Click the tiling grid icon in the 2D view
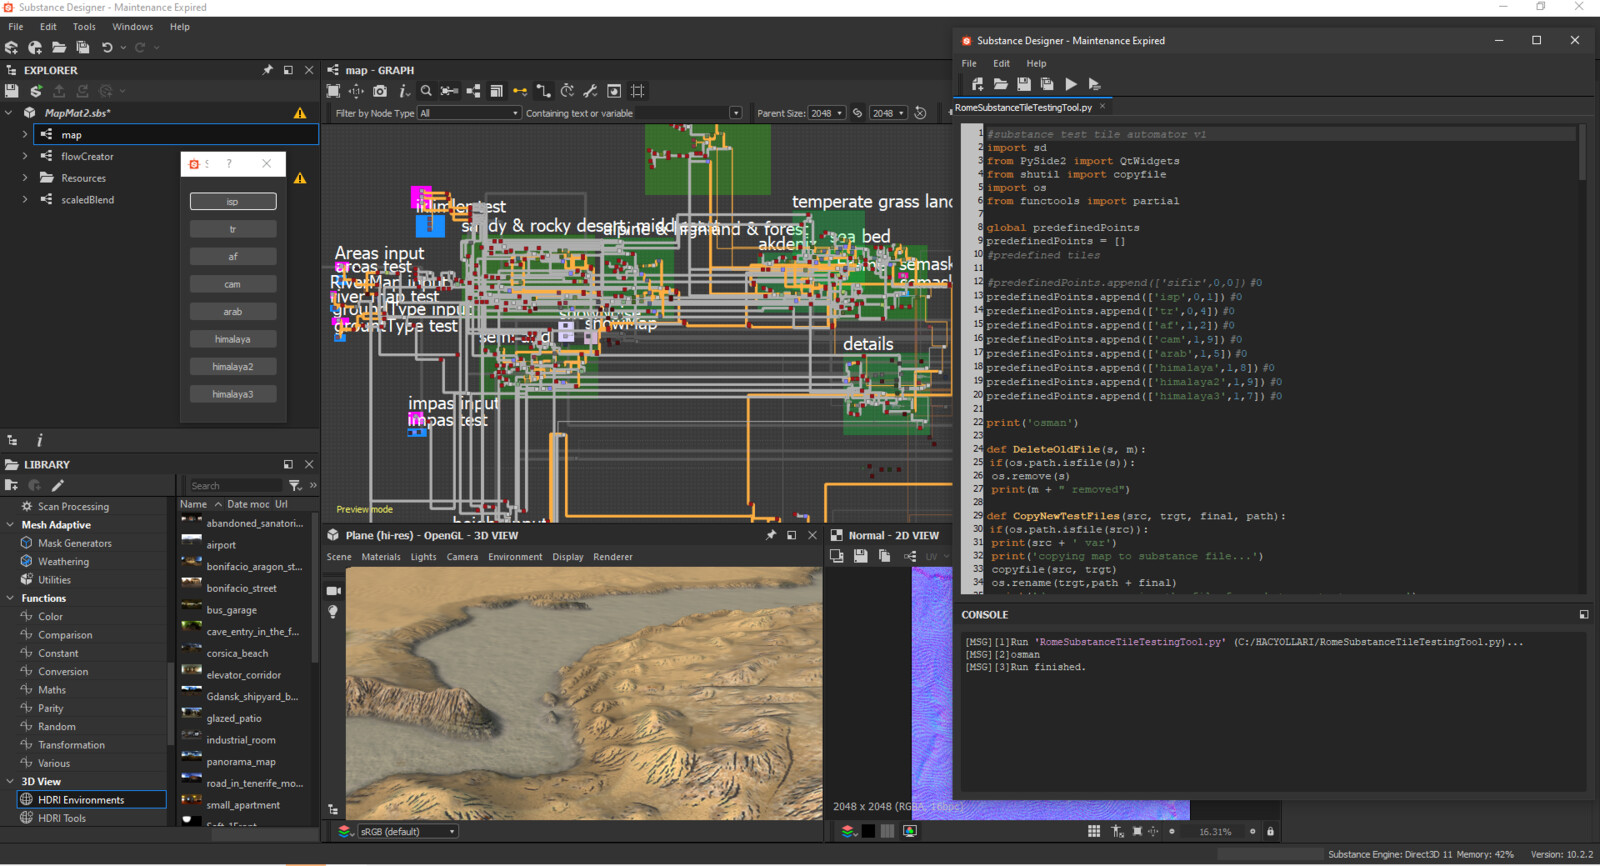The image size is (1600, 866). point(1094,831)
